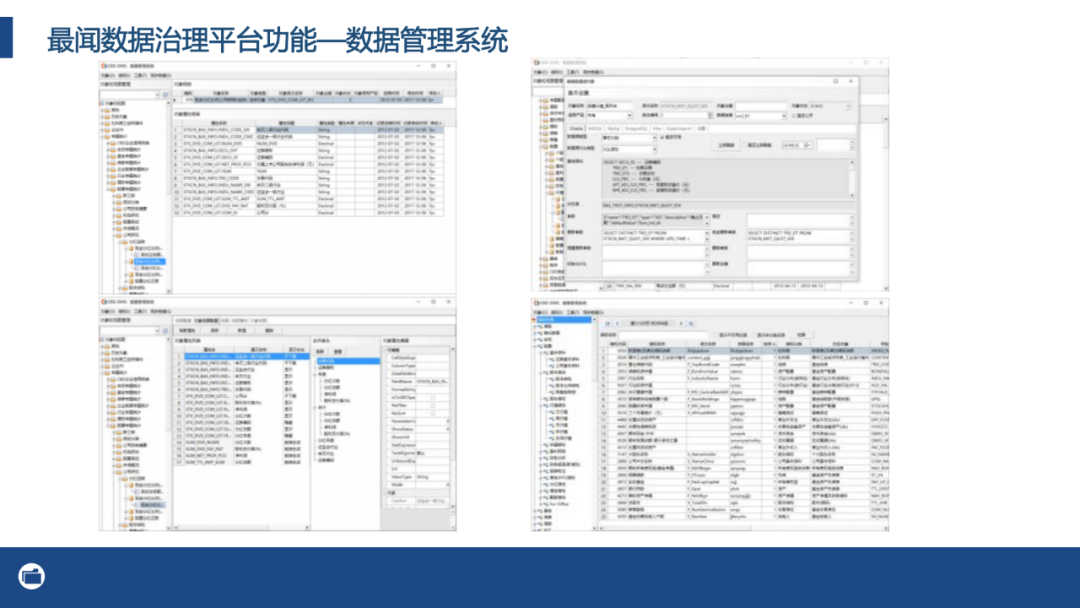Select the ElasticSearch tab

[679, 129]
